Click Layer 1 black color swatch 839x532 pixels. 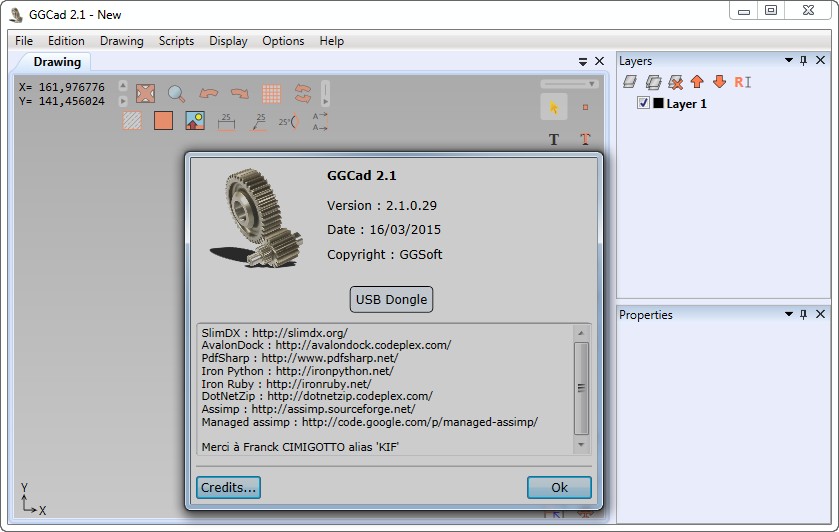pos(658,103)
